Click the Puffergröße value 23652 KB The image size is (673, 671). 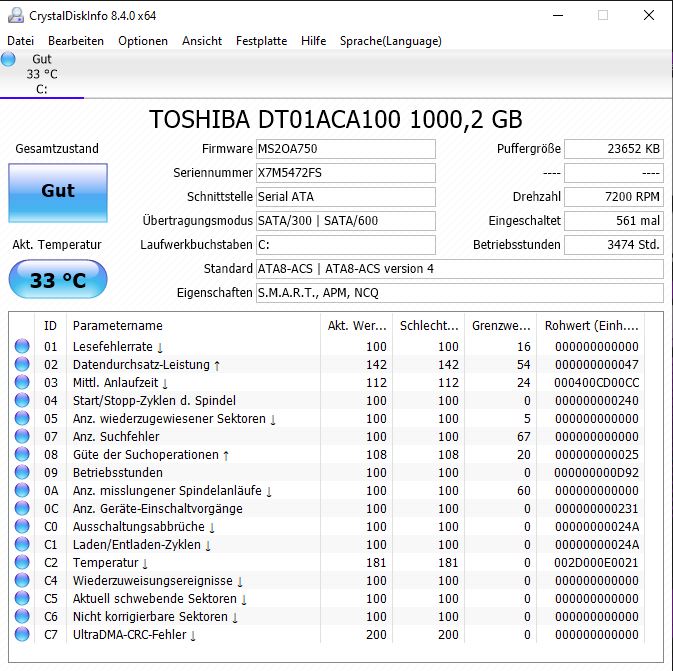coord(614,149)
